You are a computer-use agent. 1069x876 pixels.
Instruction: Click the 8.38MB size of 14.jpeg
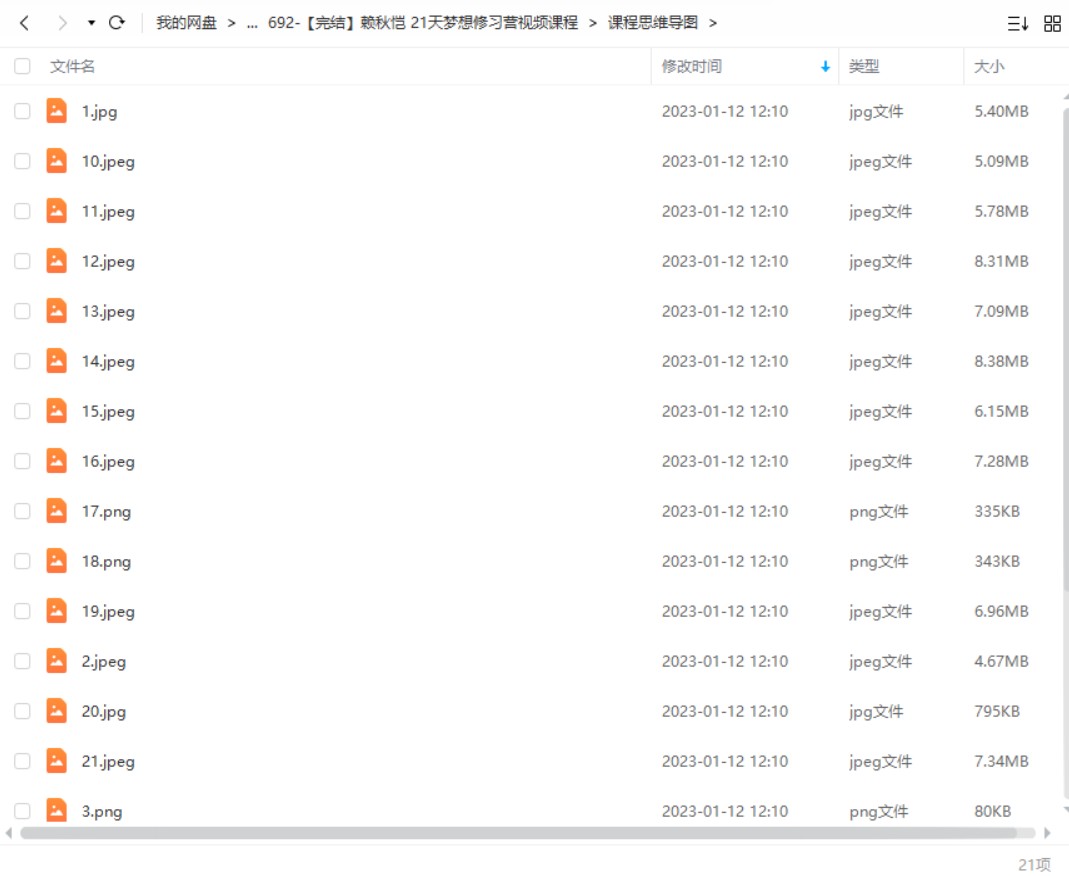tap(1001, 361)
